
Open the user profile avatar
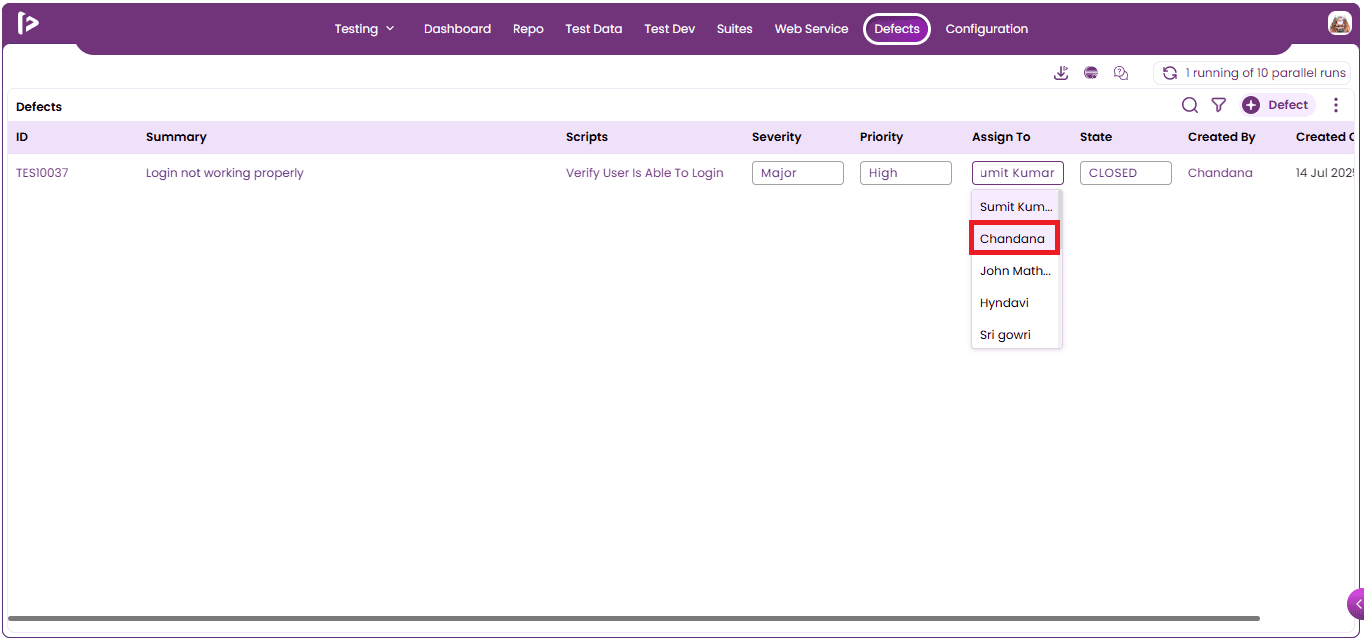pyautogui.click(x=1340, y=24)
